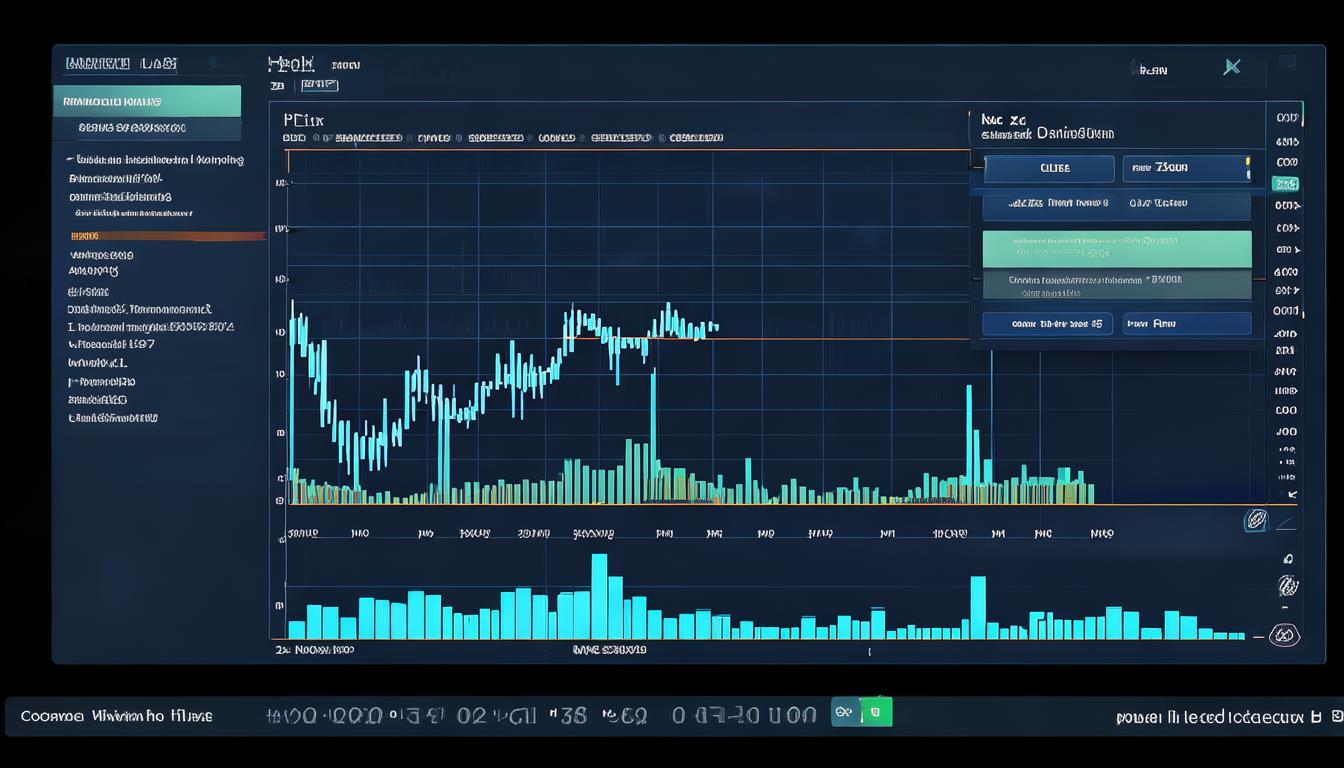1344x768 pixels.
Task: Open the top-left underlined title menu in the sidebar
Action: click(x=120, y=64)
